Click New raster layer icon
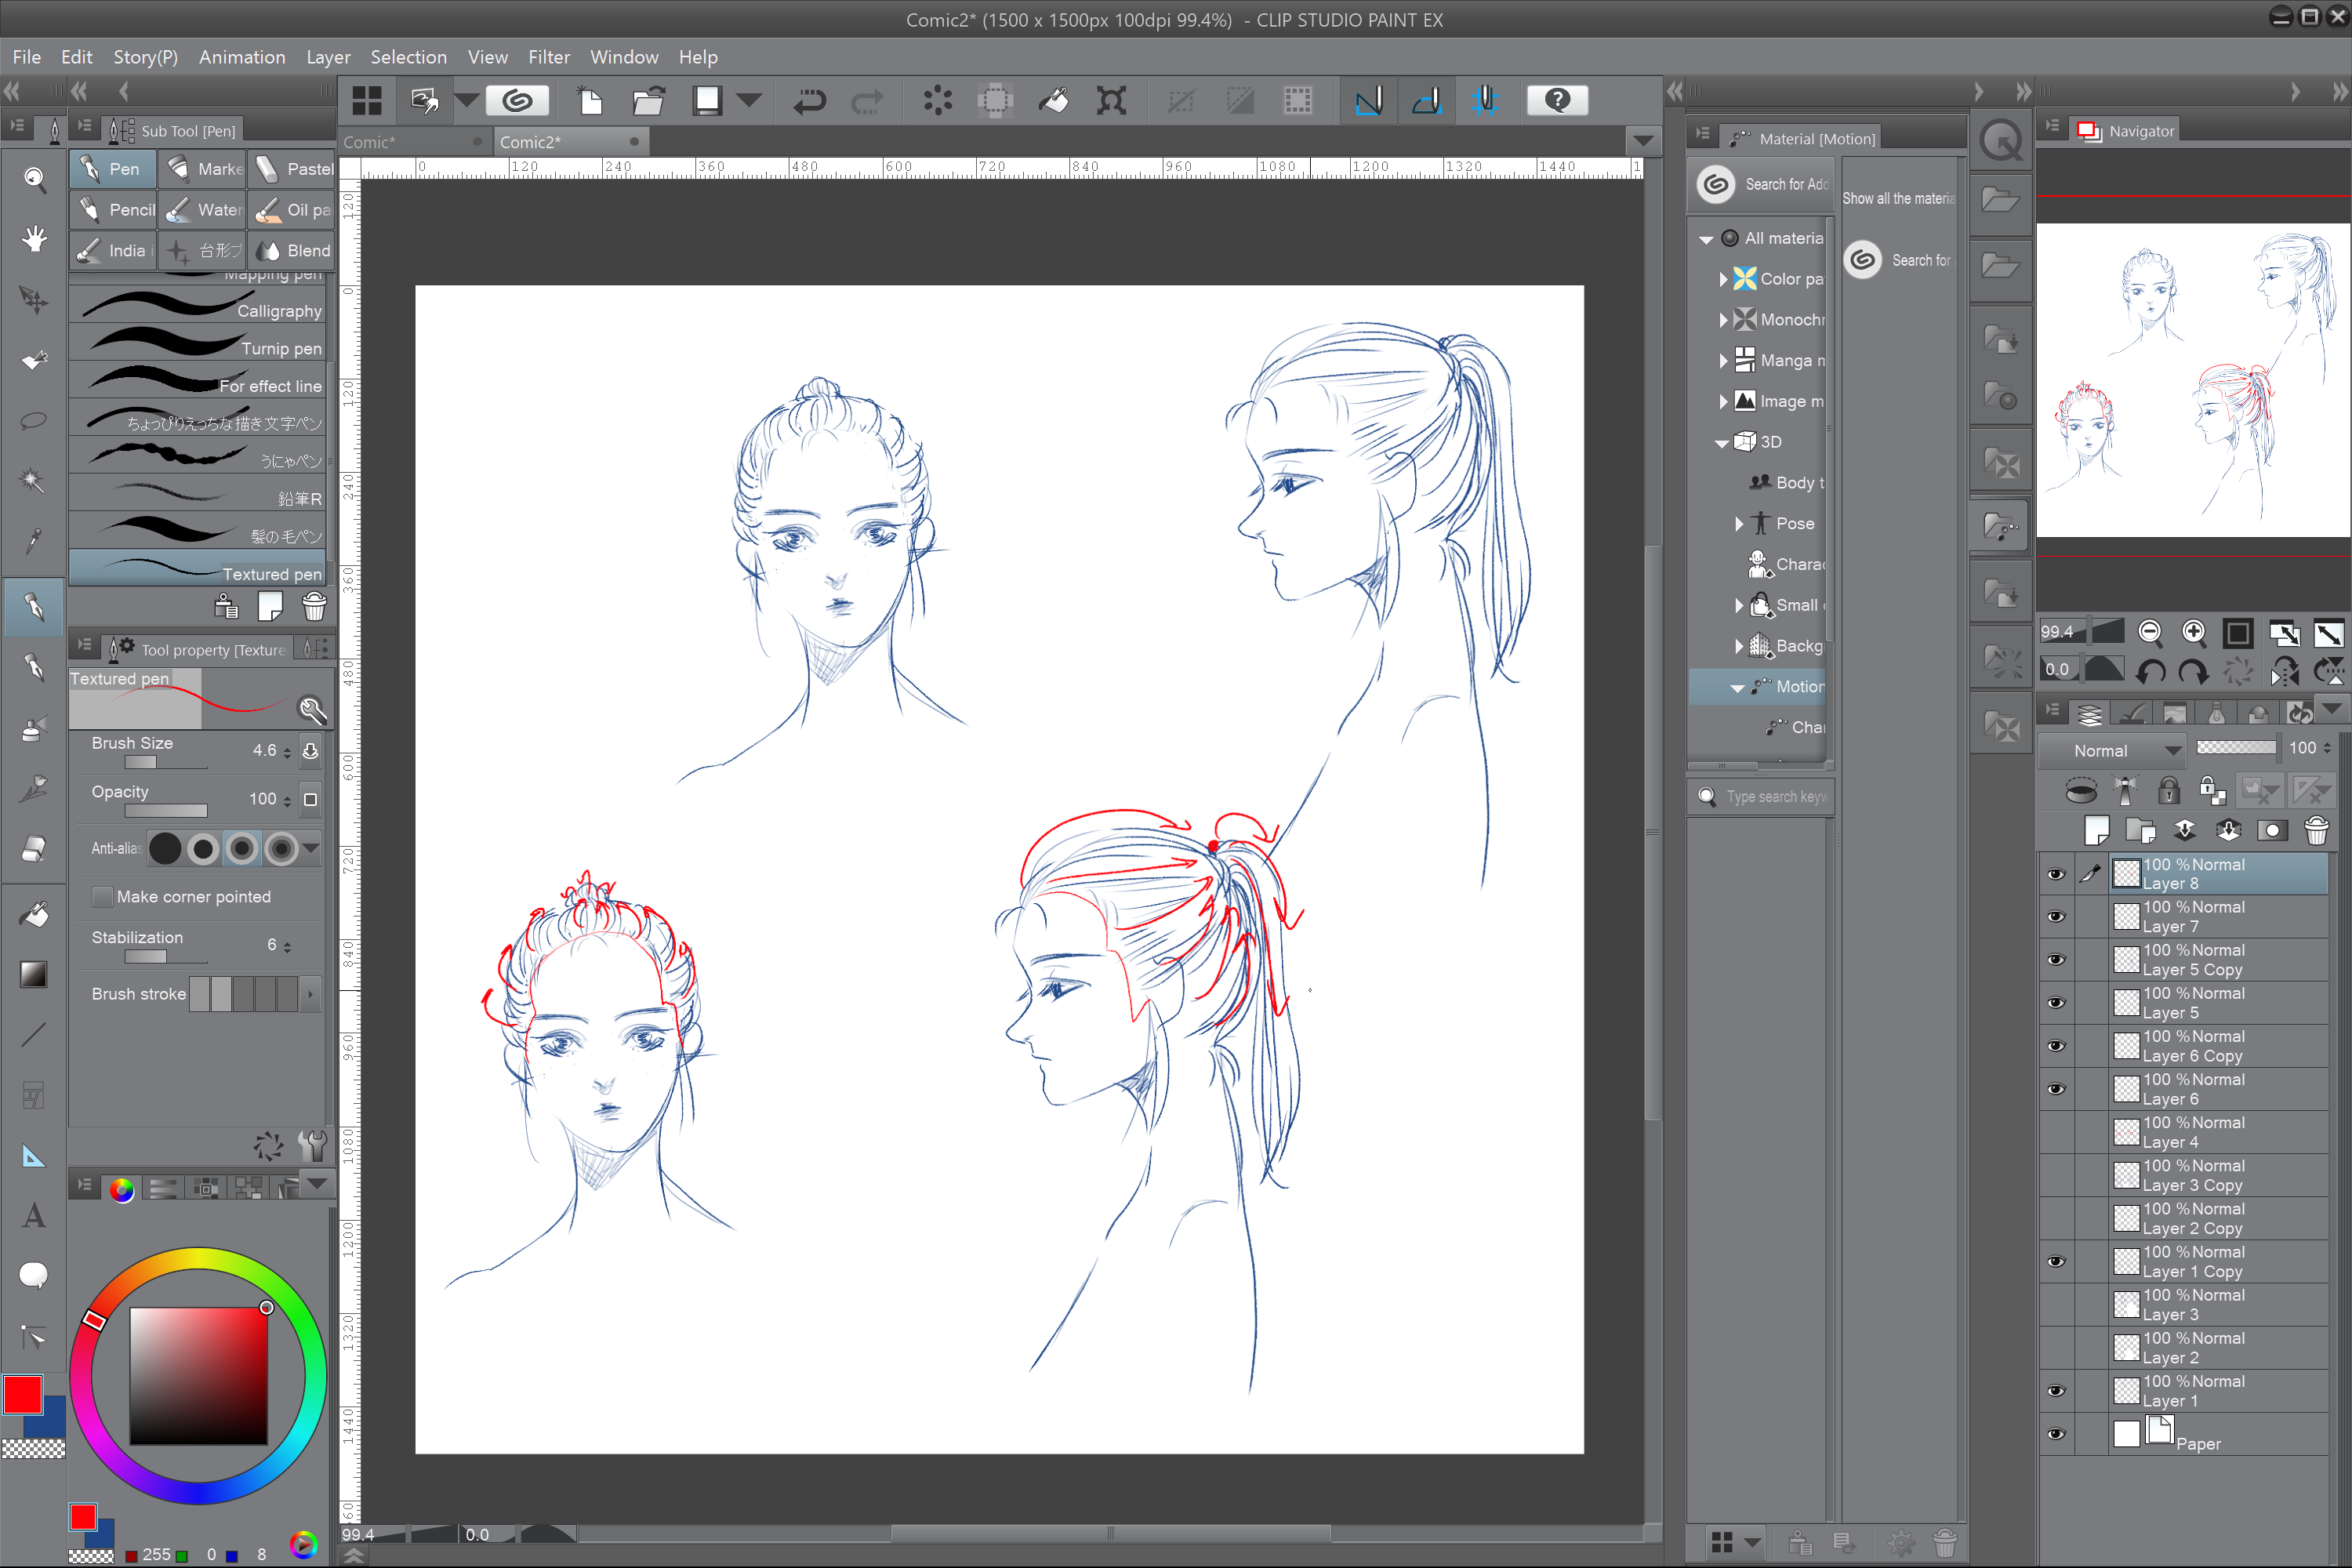 pos(2096,829)
